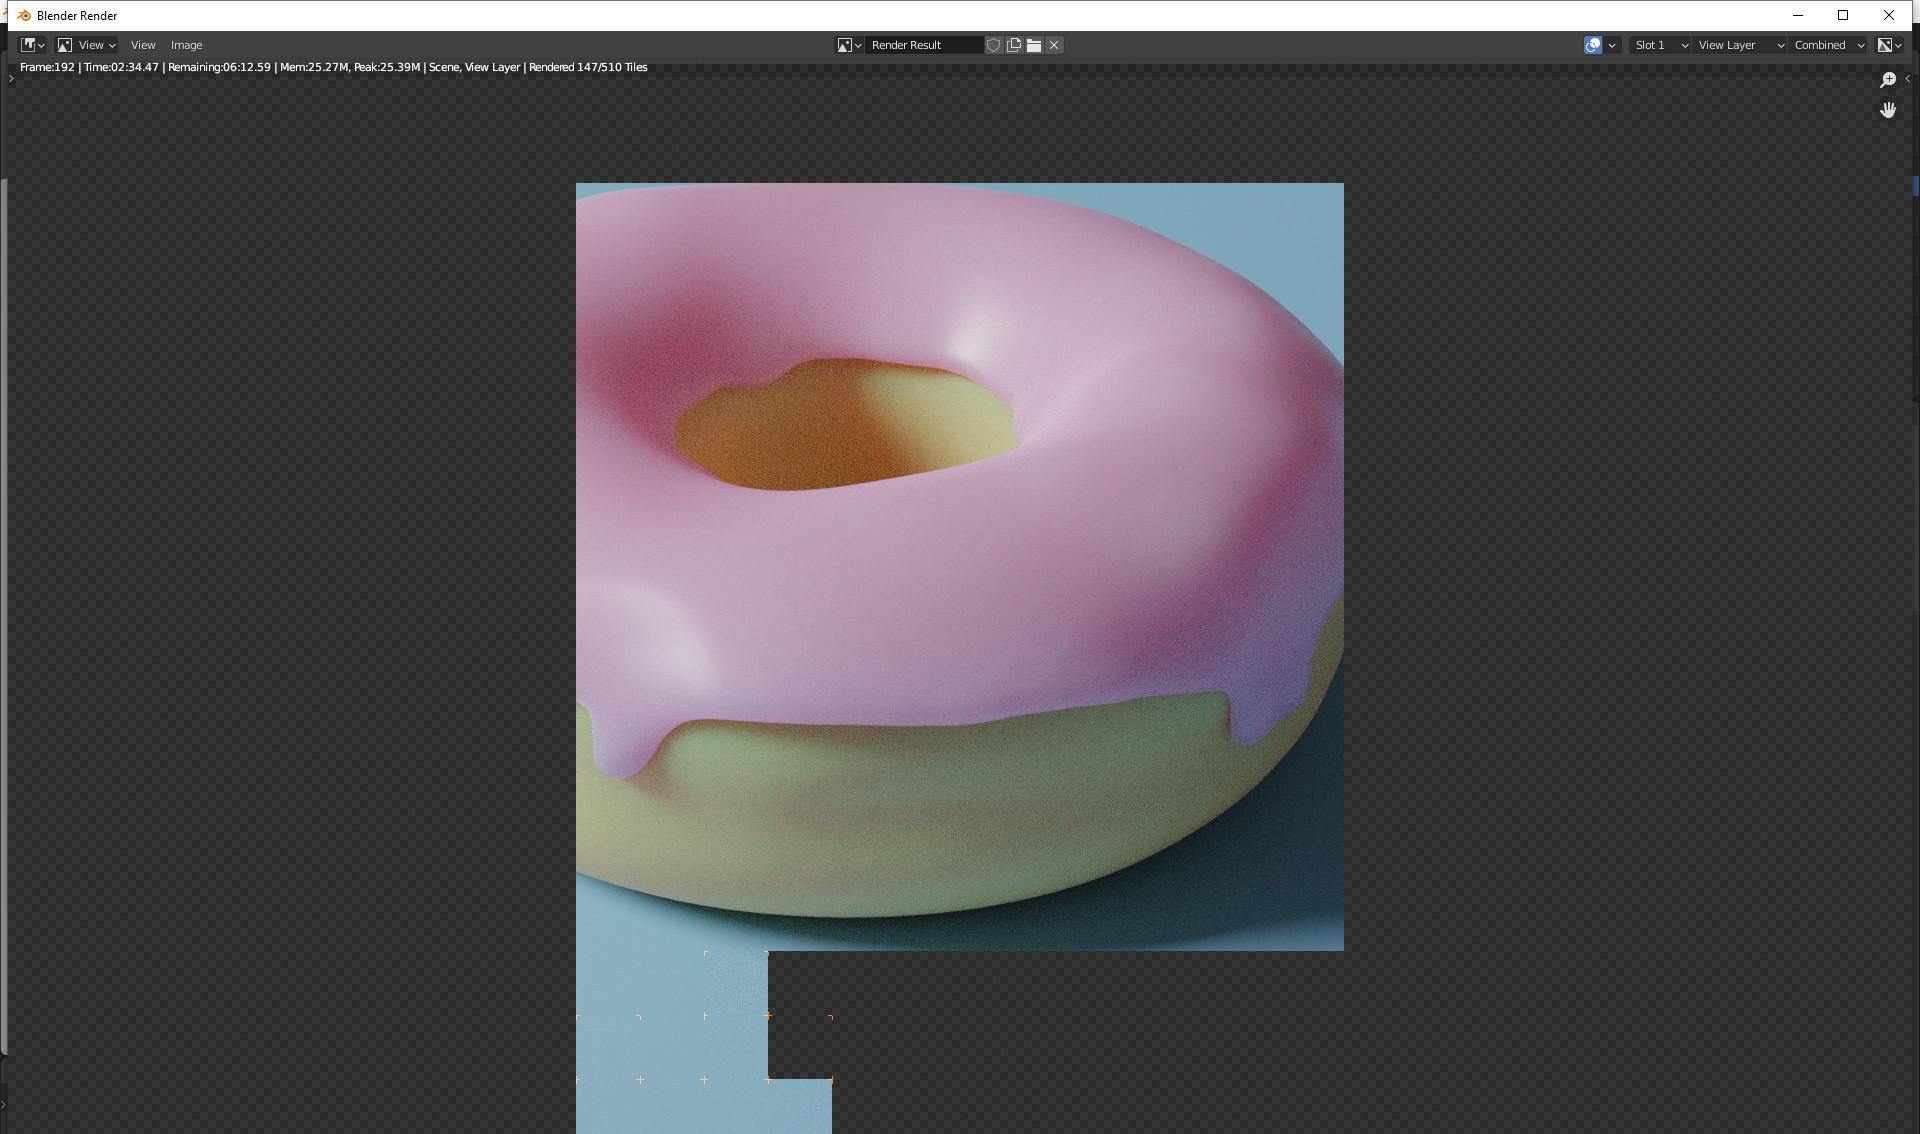Viewport: 1920px width, 1134px height.
Task: Click the Blender logo in title bar
Action: (x=24, y=15)
